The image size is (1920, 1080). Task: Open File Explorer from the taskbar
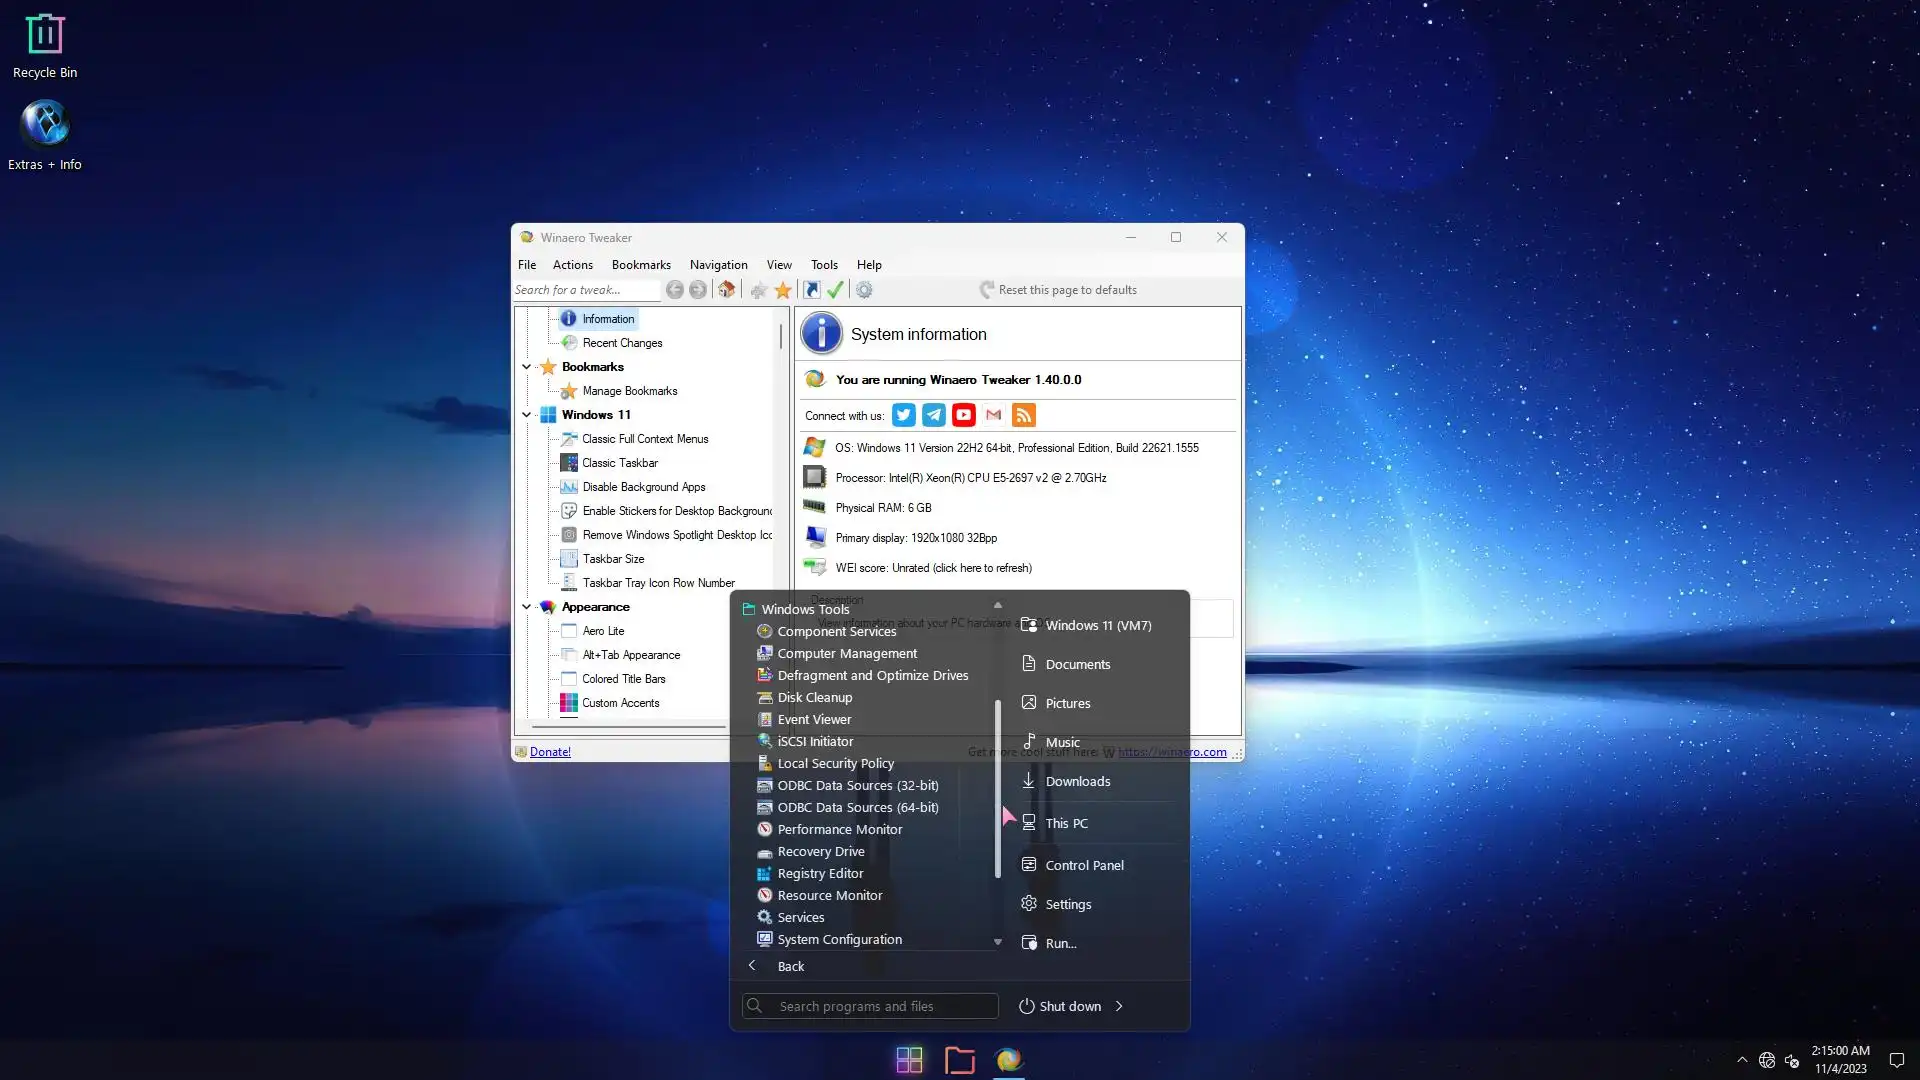coord(959,1060)
